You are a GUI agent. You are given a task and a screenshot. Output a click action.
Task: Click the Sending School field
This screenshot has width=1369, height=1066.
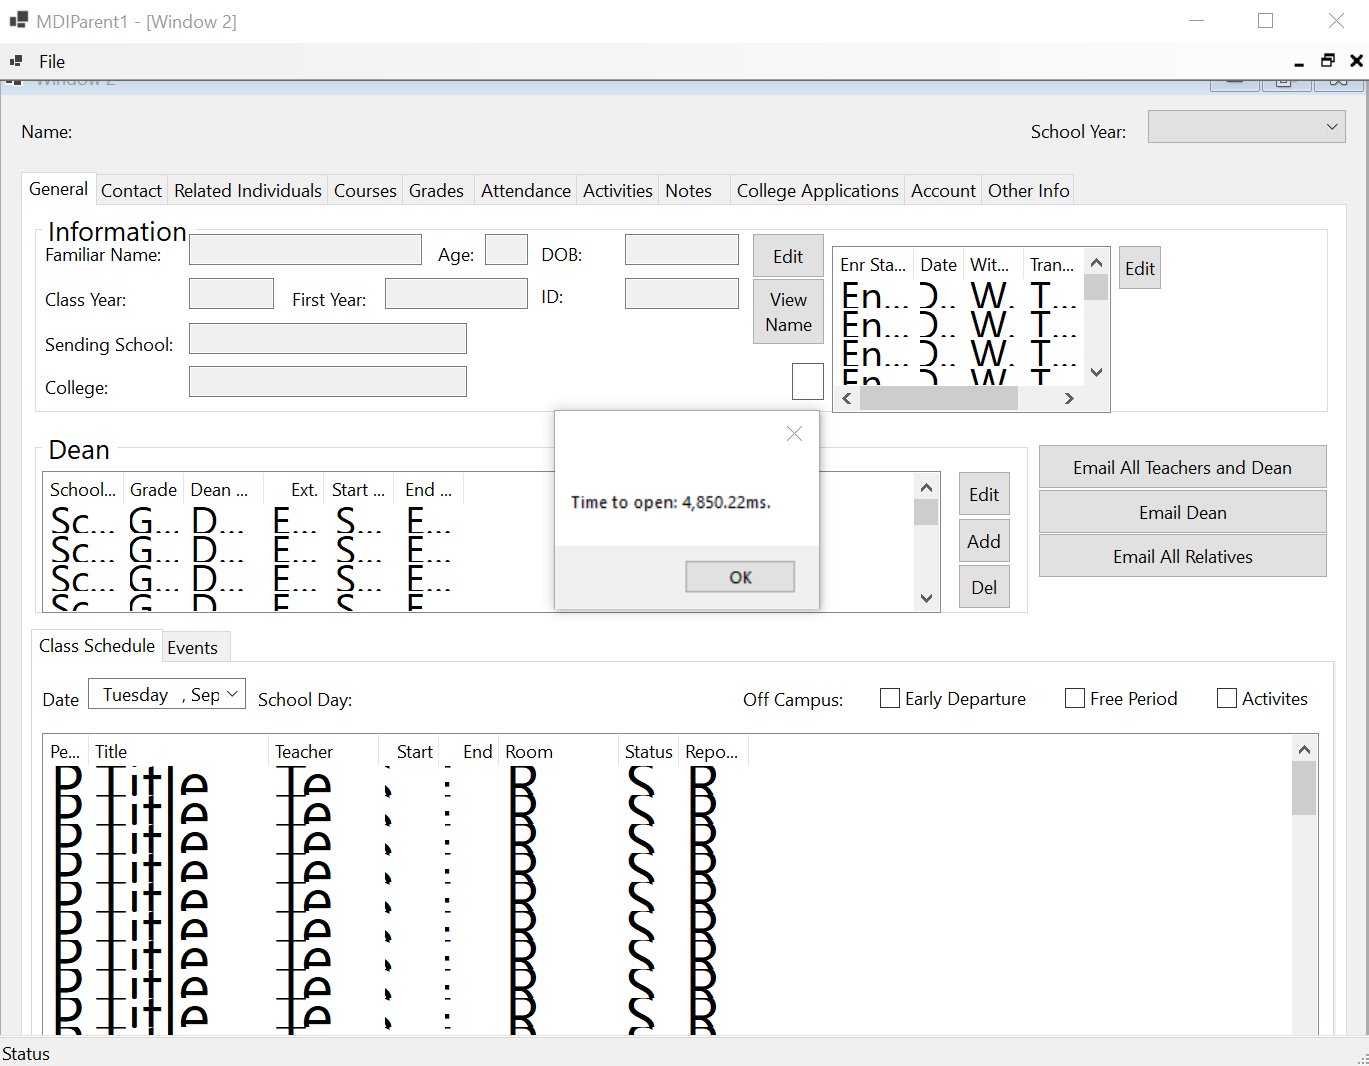(328, 338)
